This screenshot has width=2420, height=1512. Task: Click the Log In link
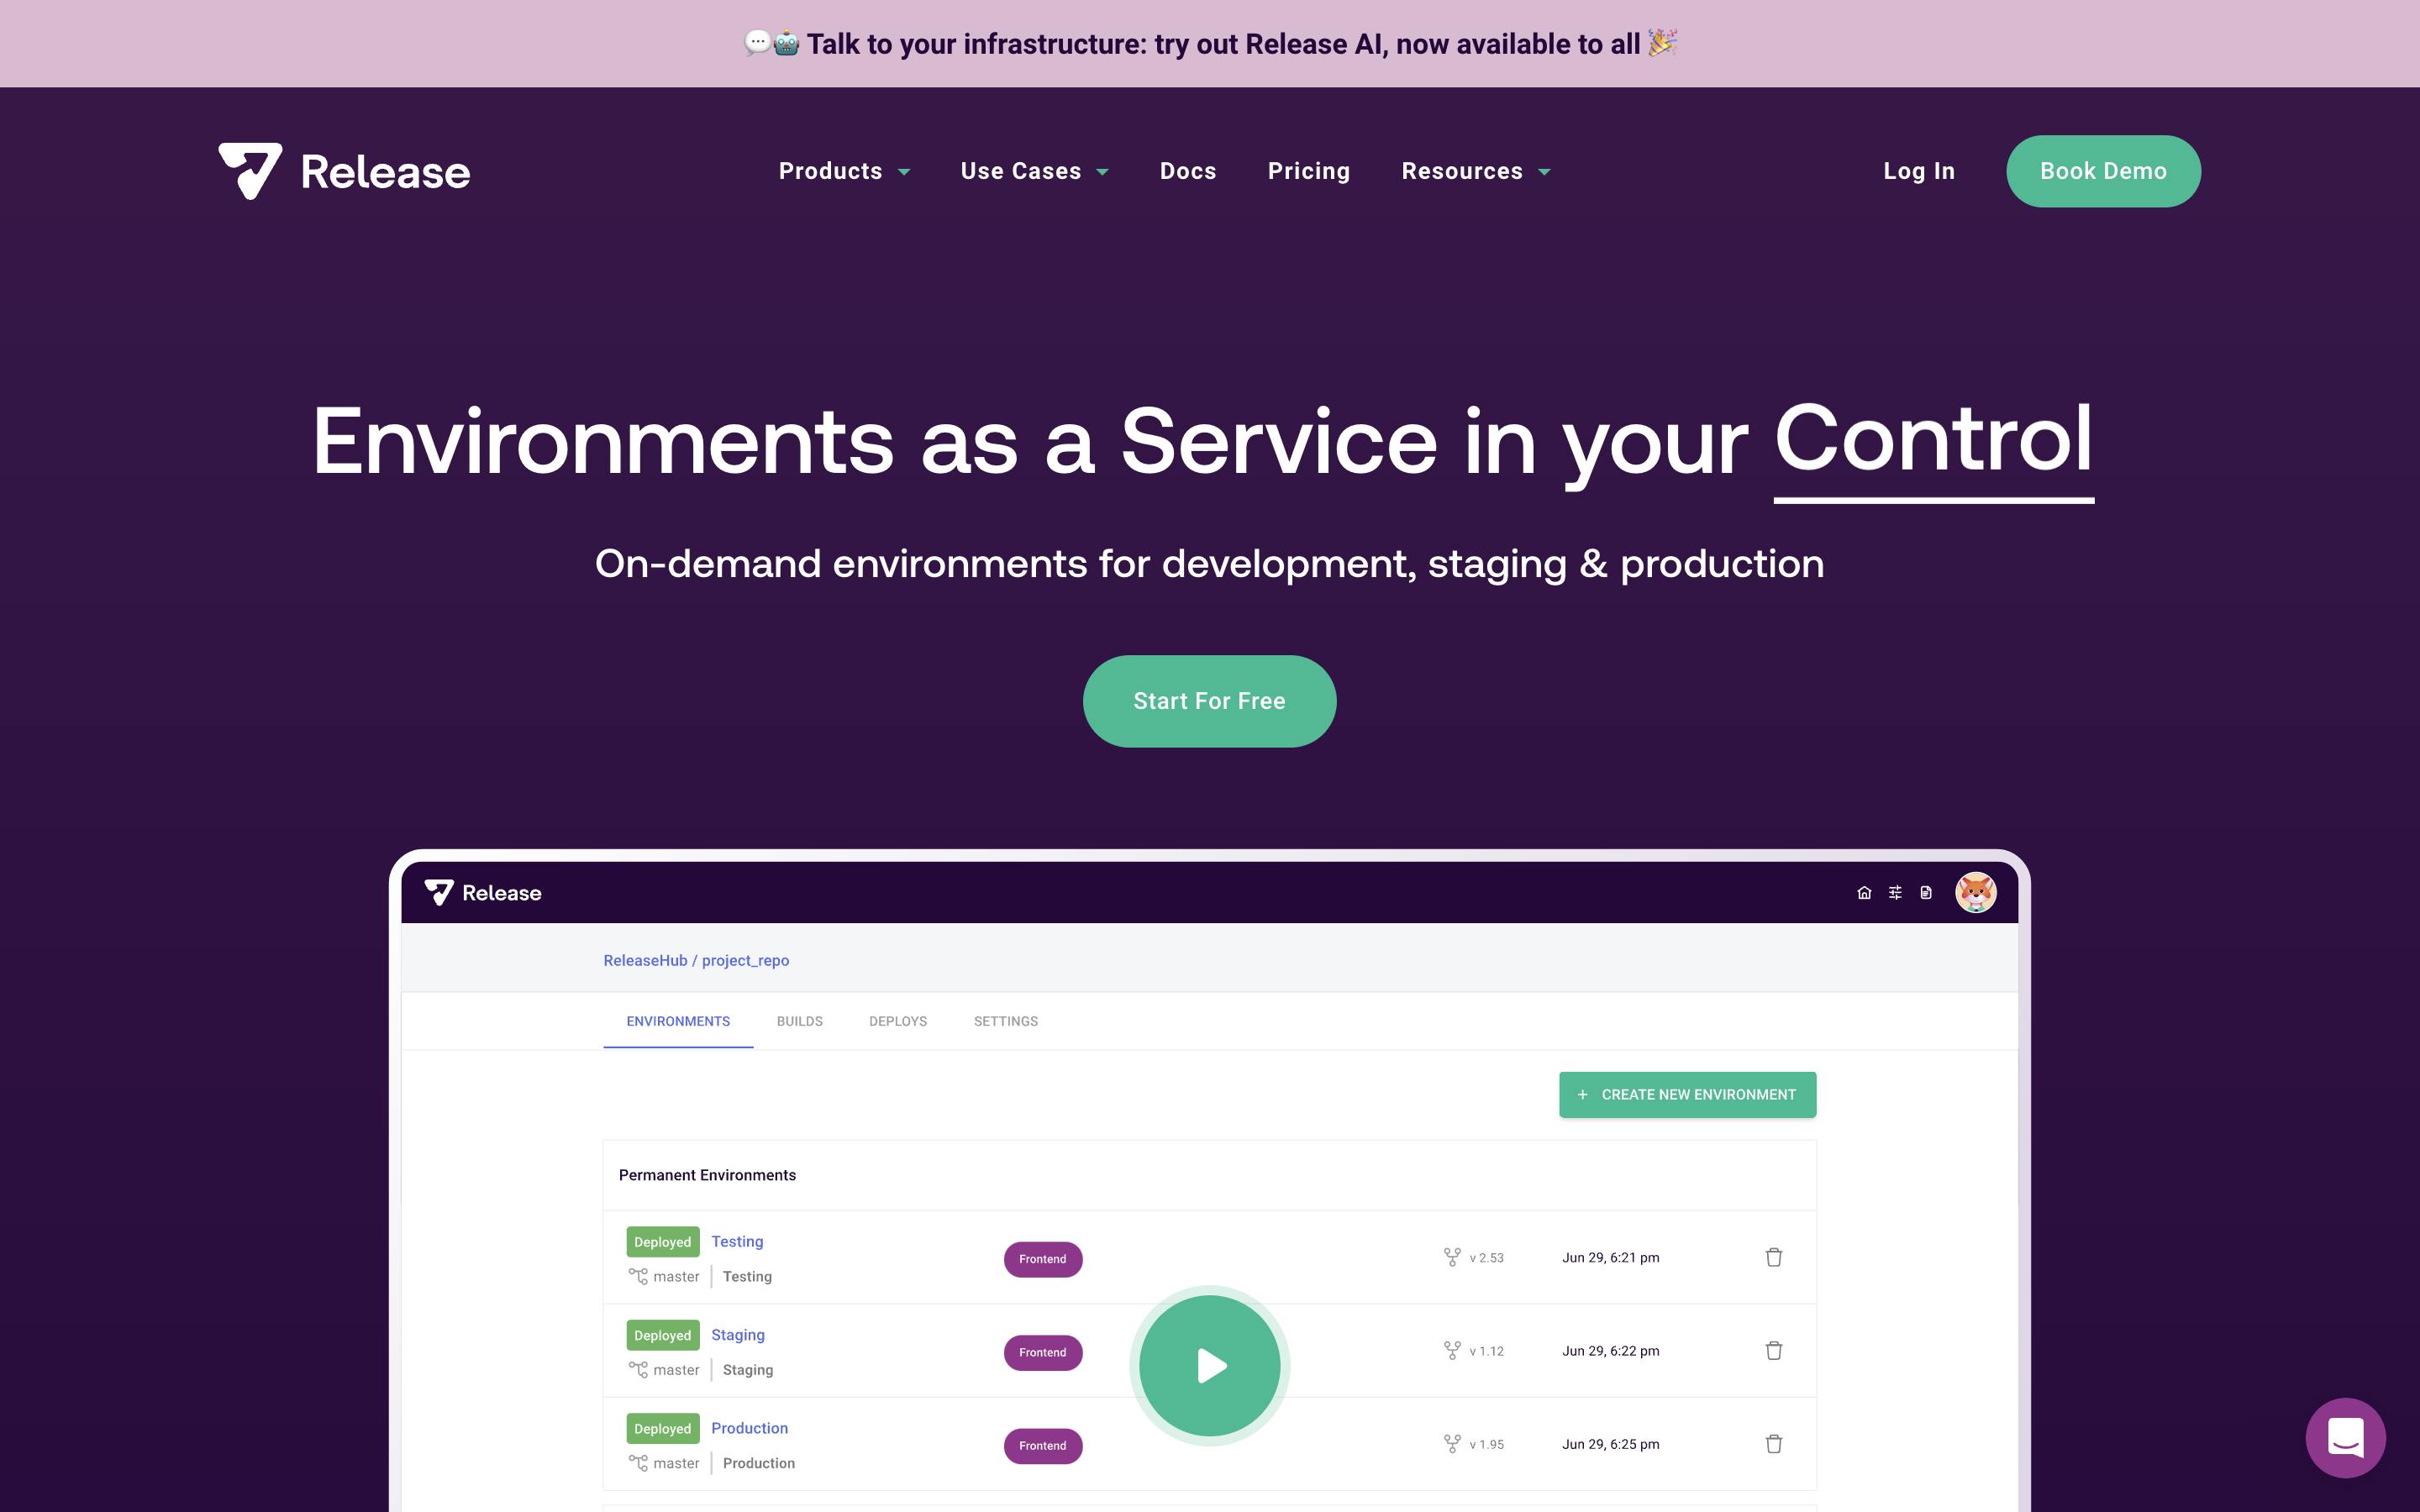[x=1919, y=171]
